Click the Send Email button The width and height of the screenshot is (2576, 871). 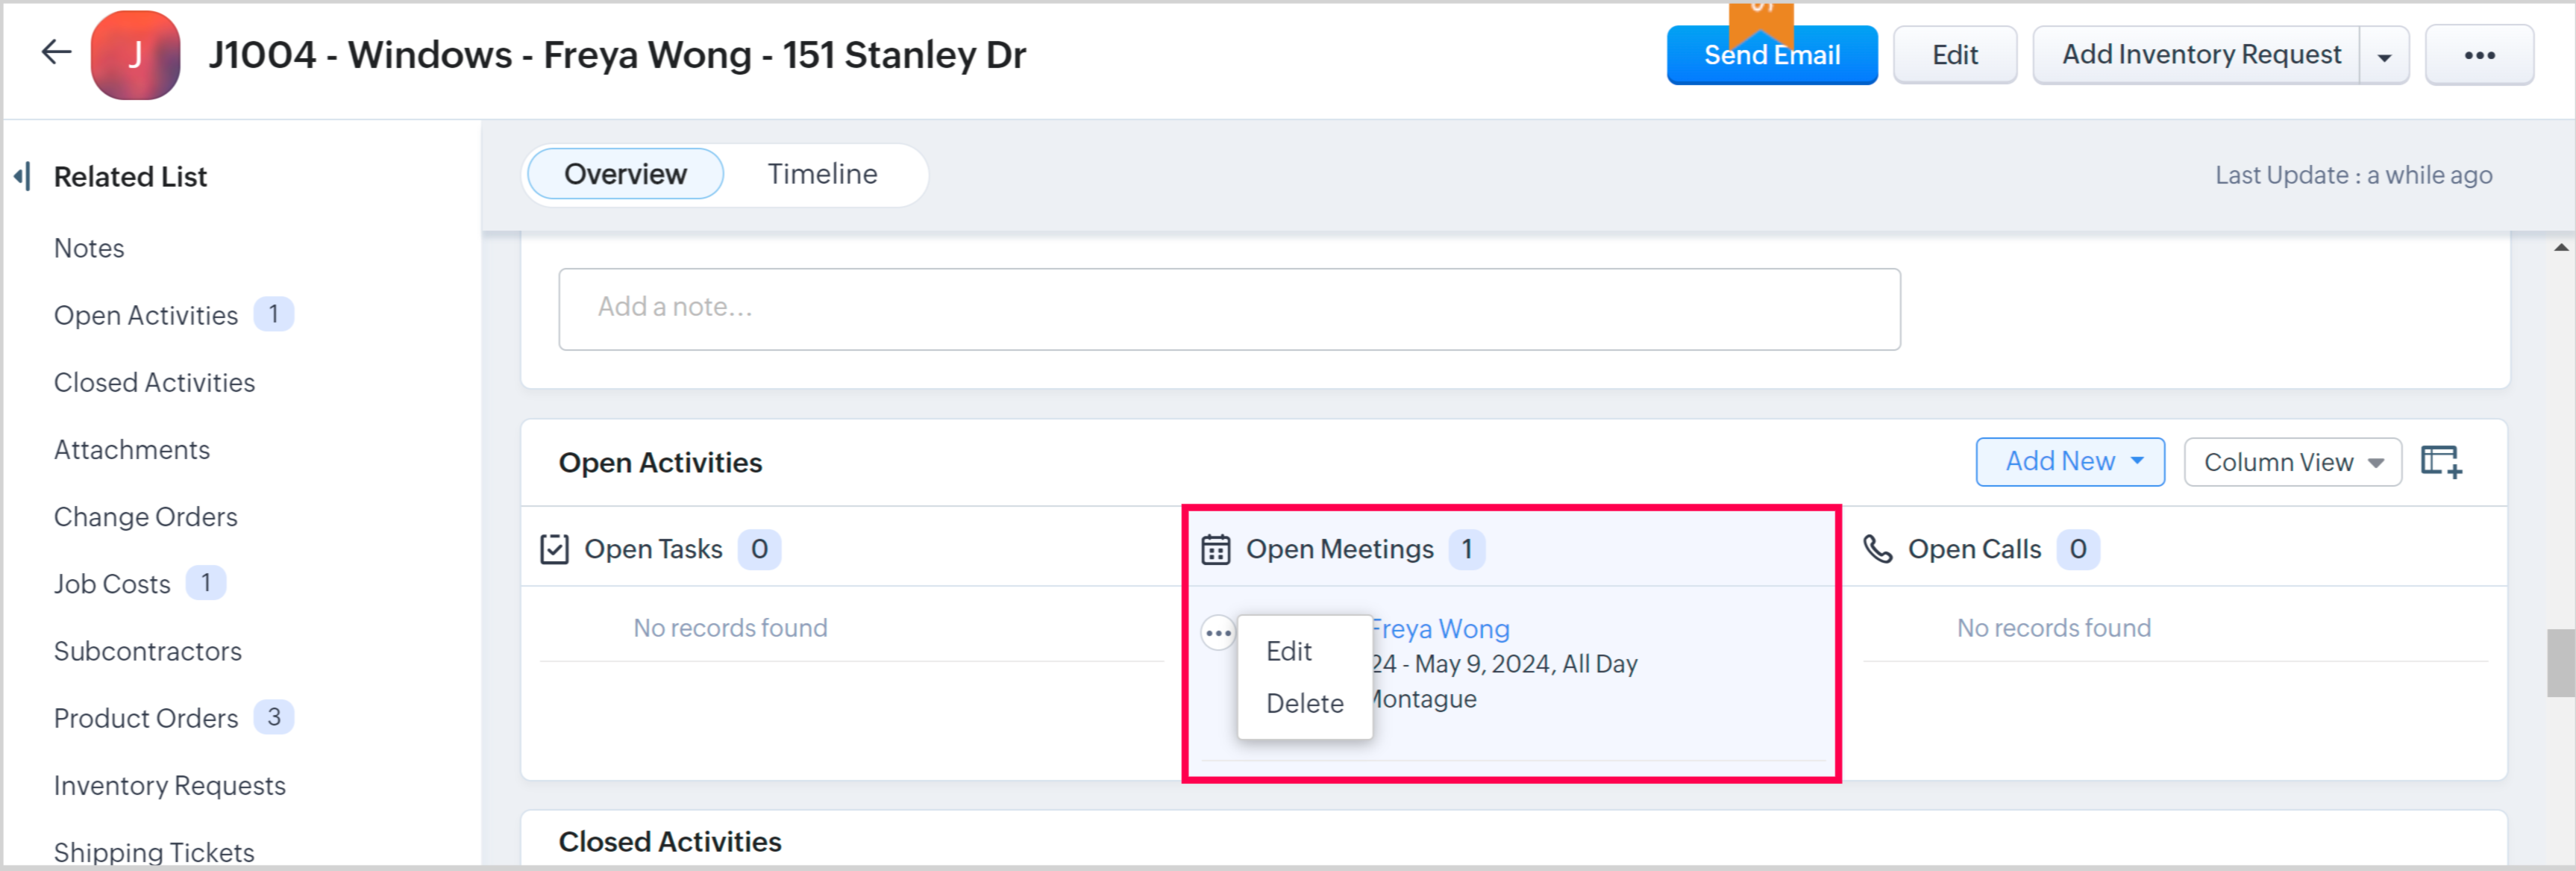(1771, 56)
